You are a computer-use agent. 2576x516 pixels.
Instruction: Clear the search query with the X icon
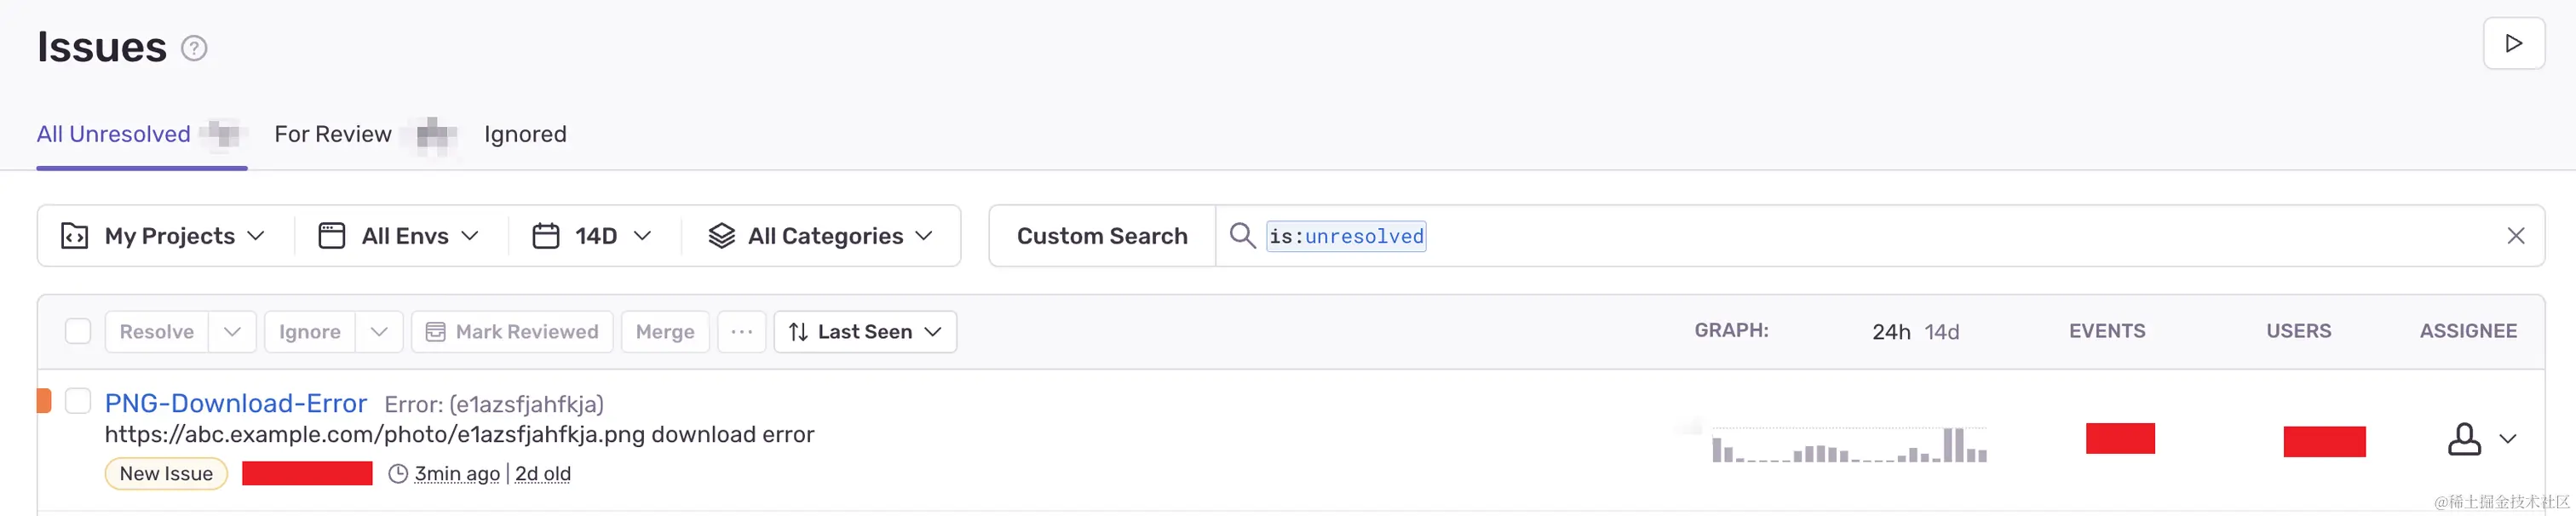click(2515, 236)
